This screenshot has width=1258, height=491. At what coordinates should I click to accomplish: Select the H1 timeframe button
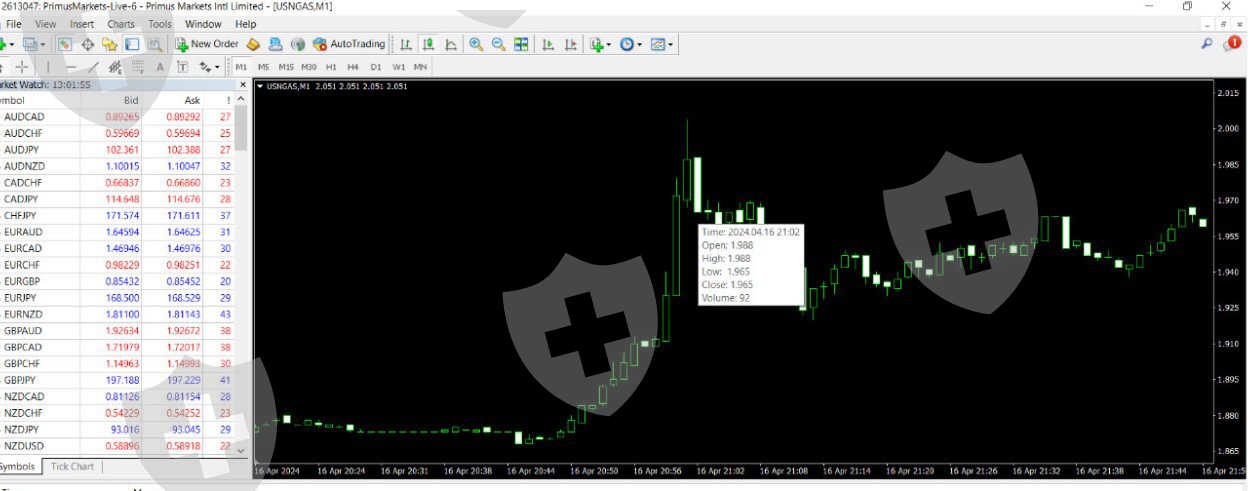pos(331,67)
